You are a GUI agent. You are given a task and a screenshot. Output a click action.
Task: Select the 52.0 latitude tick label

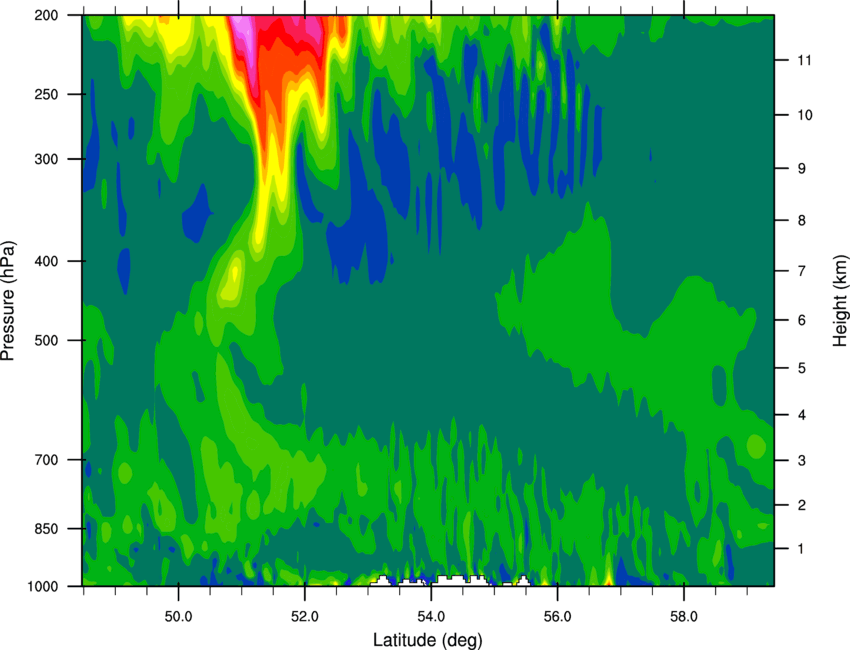[304, 615]
